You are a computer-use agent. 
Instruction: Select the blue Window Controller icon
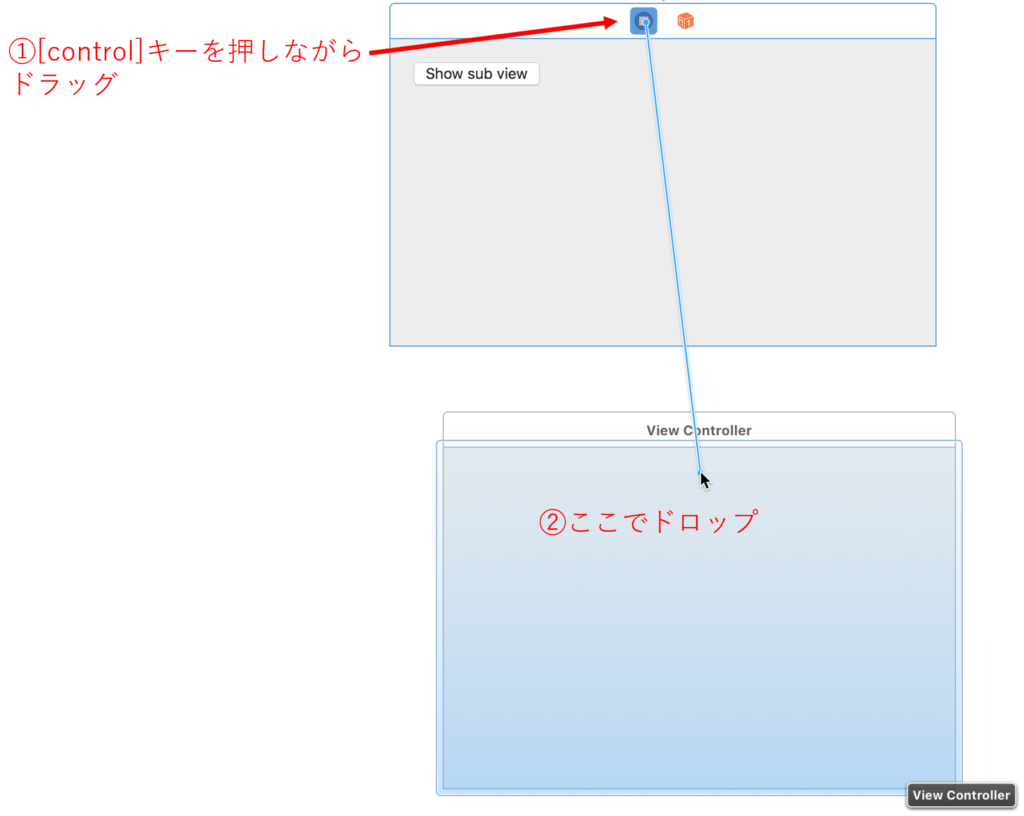point(643,21)
